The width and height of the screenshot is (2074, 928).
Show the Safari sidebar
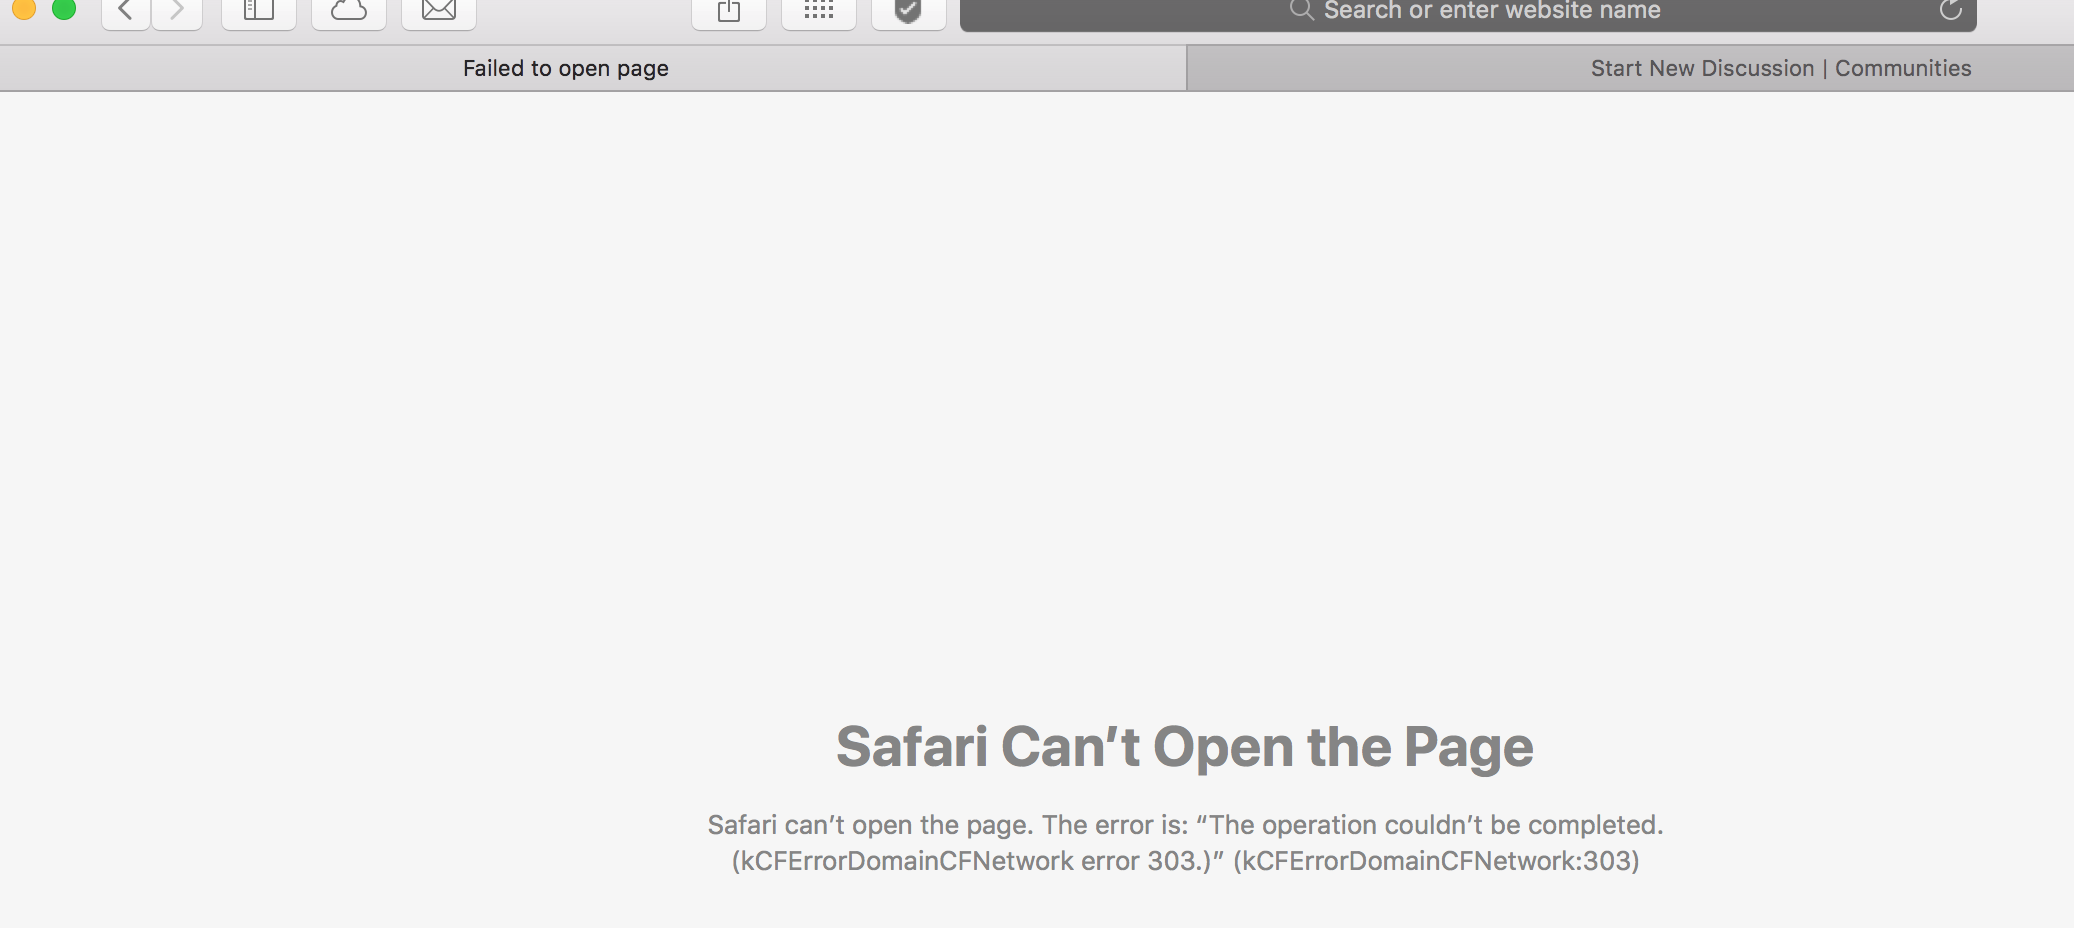259,12
